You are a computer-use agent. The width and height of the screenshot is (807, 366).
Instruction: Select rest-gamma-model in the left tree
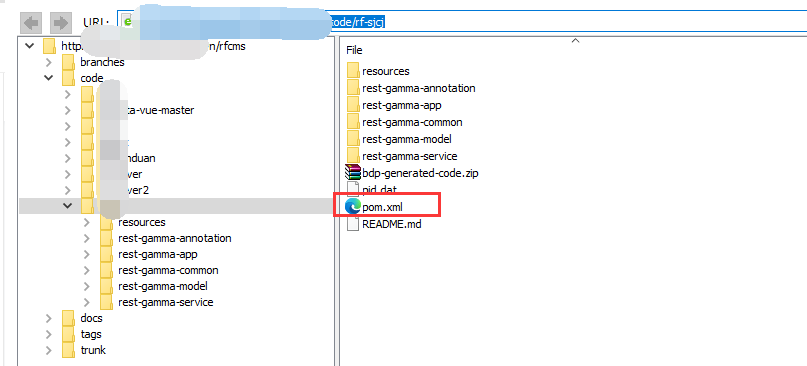[163, 286]
